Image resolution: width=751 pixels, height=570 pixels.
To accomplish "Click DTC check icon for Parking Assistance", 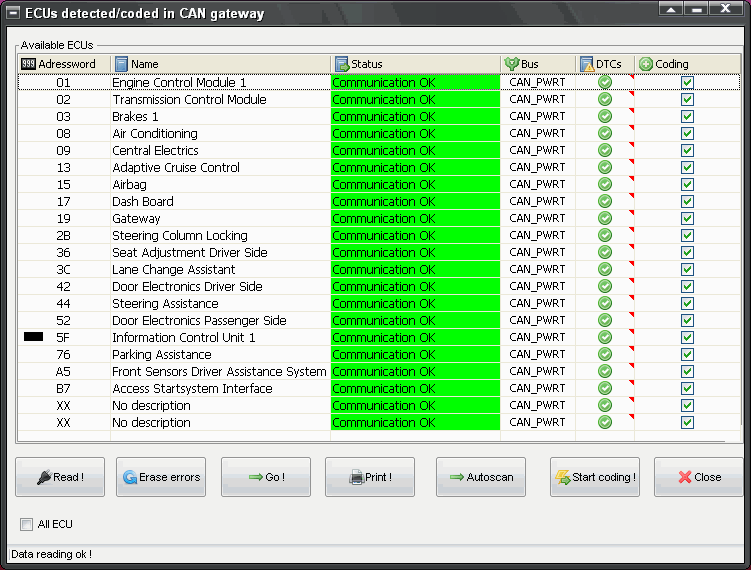I will pos(605,354).
